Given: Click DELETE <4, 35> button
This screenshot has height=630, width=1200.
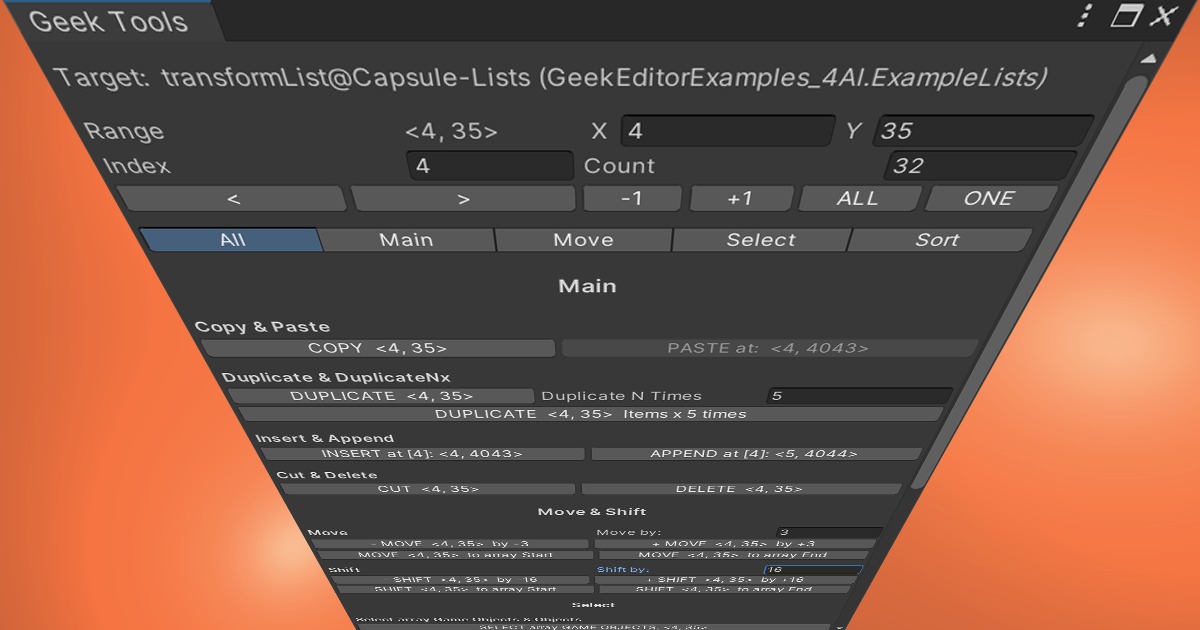Looking at the screenshot, I should 741,489.
